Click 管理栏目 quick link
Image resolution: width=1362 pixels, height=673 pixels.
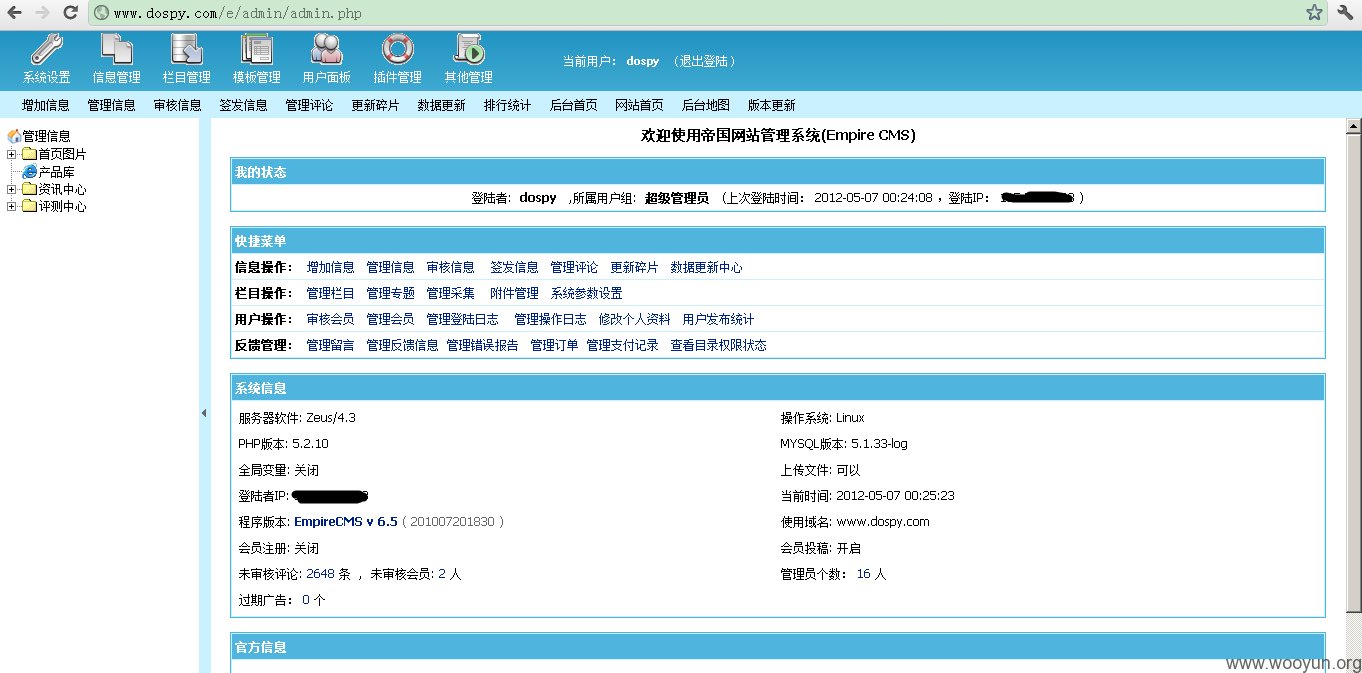[331, 293]
